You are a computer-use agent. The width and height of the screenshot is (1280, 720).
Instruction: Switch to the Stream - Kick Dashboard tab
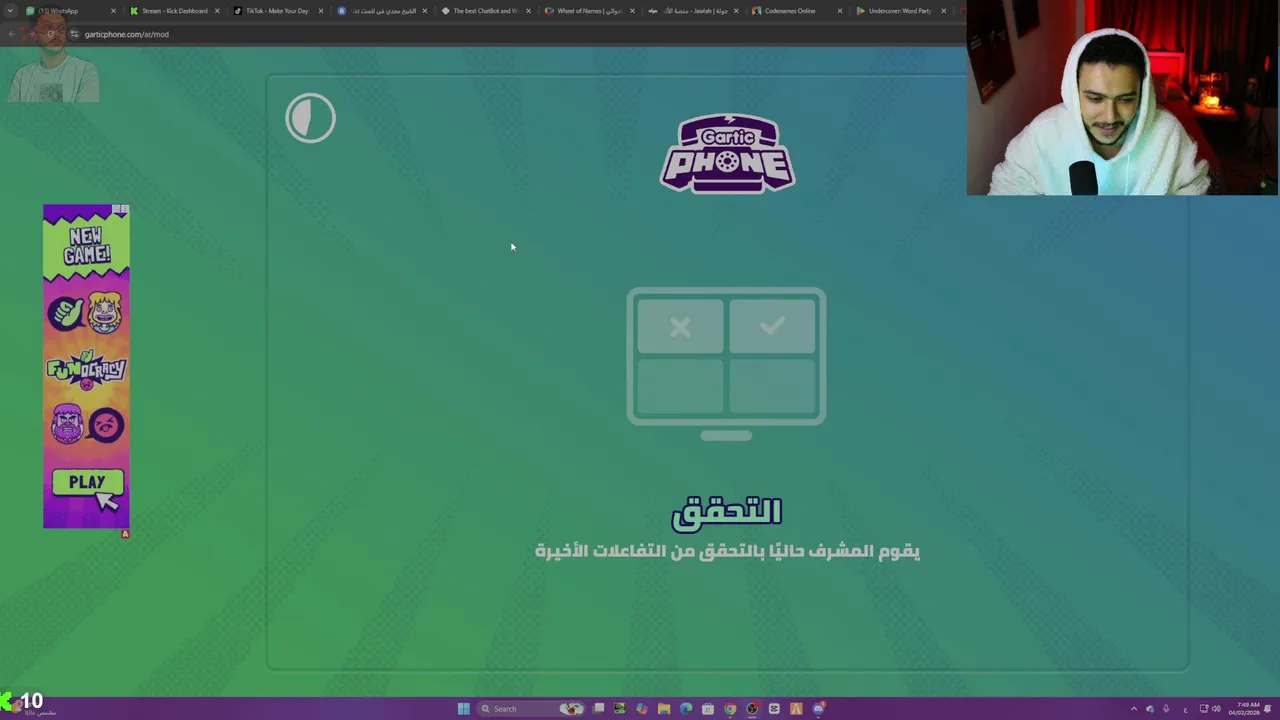coord(174,11)
